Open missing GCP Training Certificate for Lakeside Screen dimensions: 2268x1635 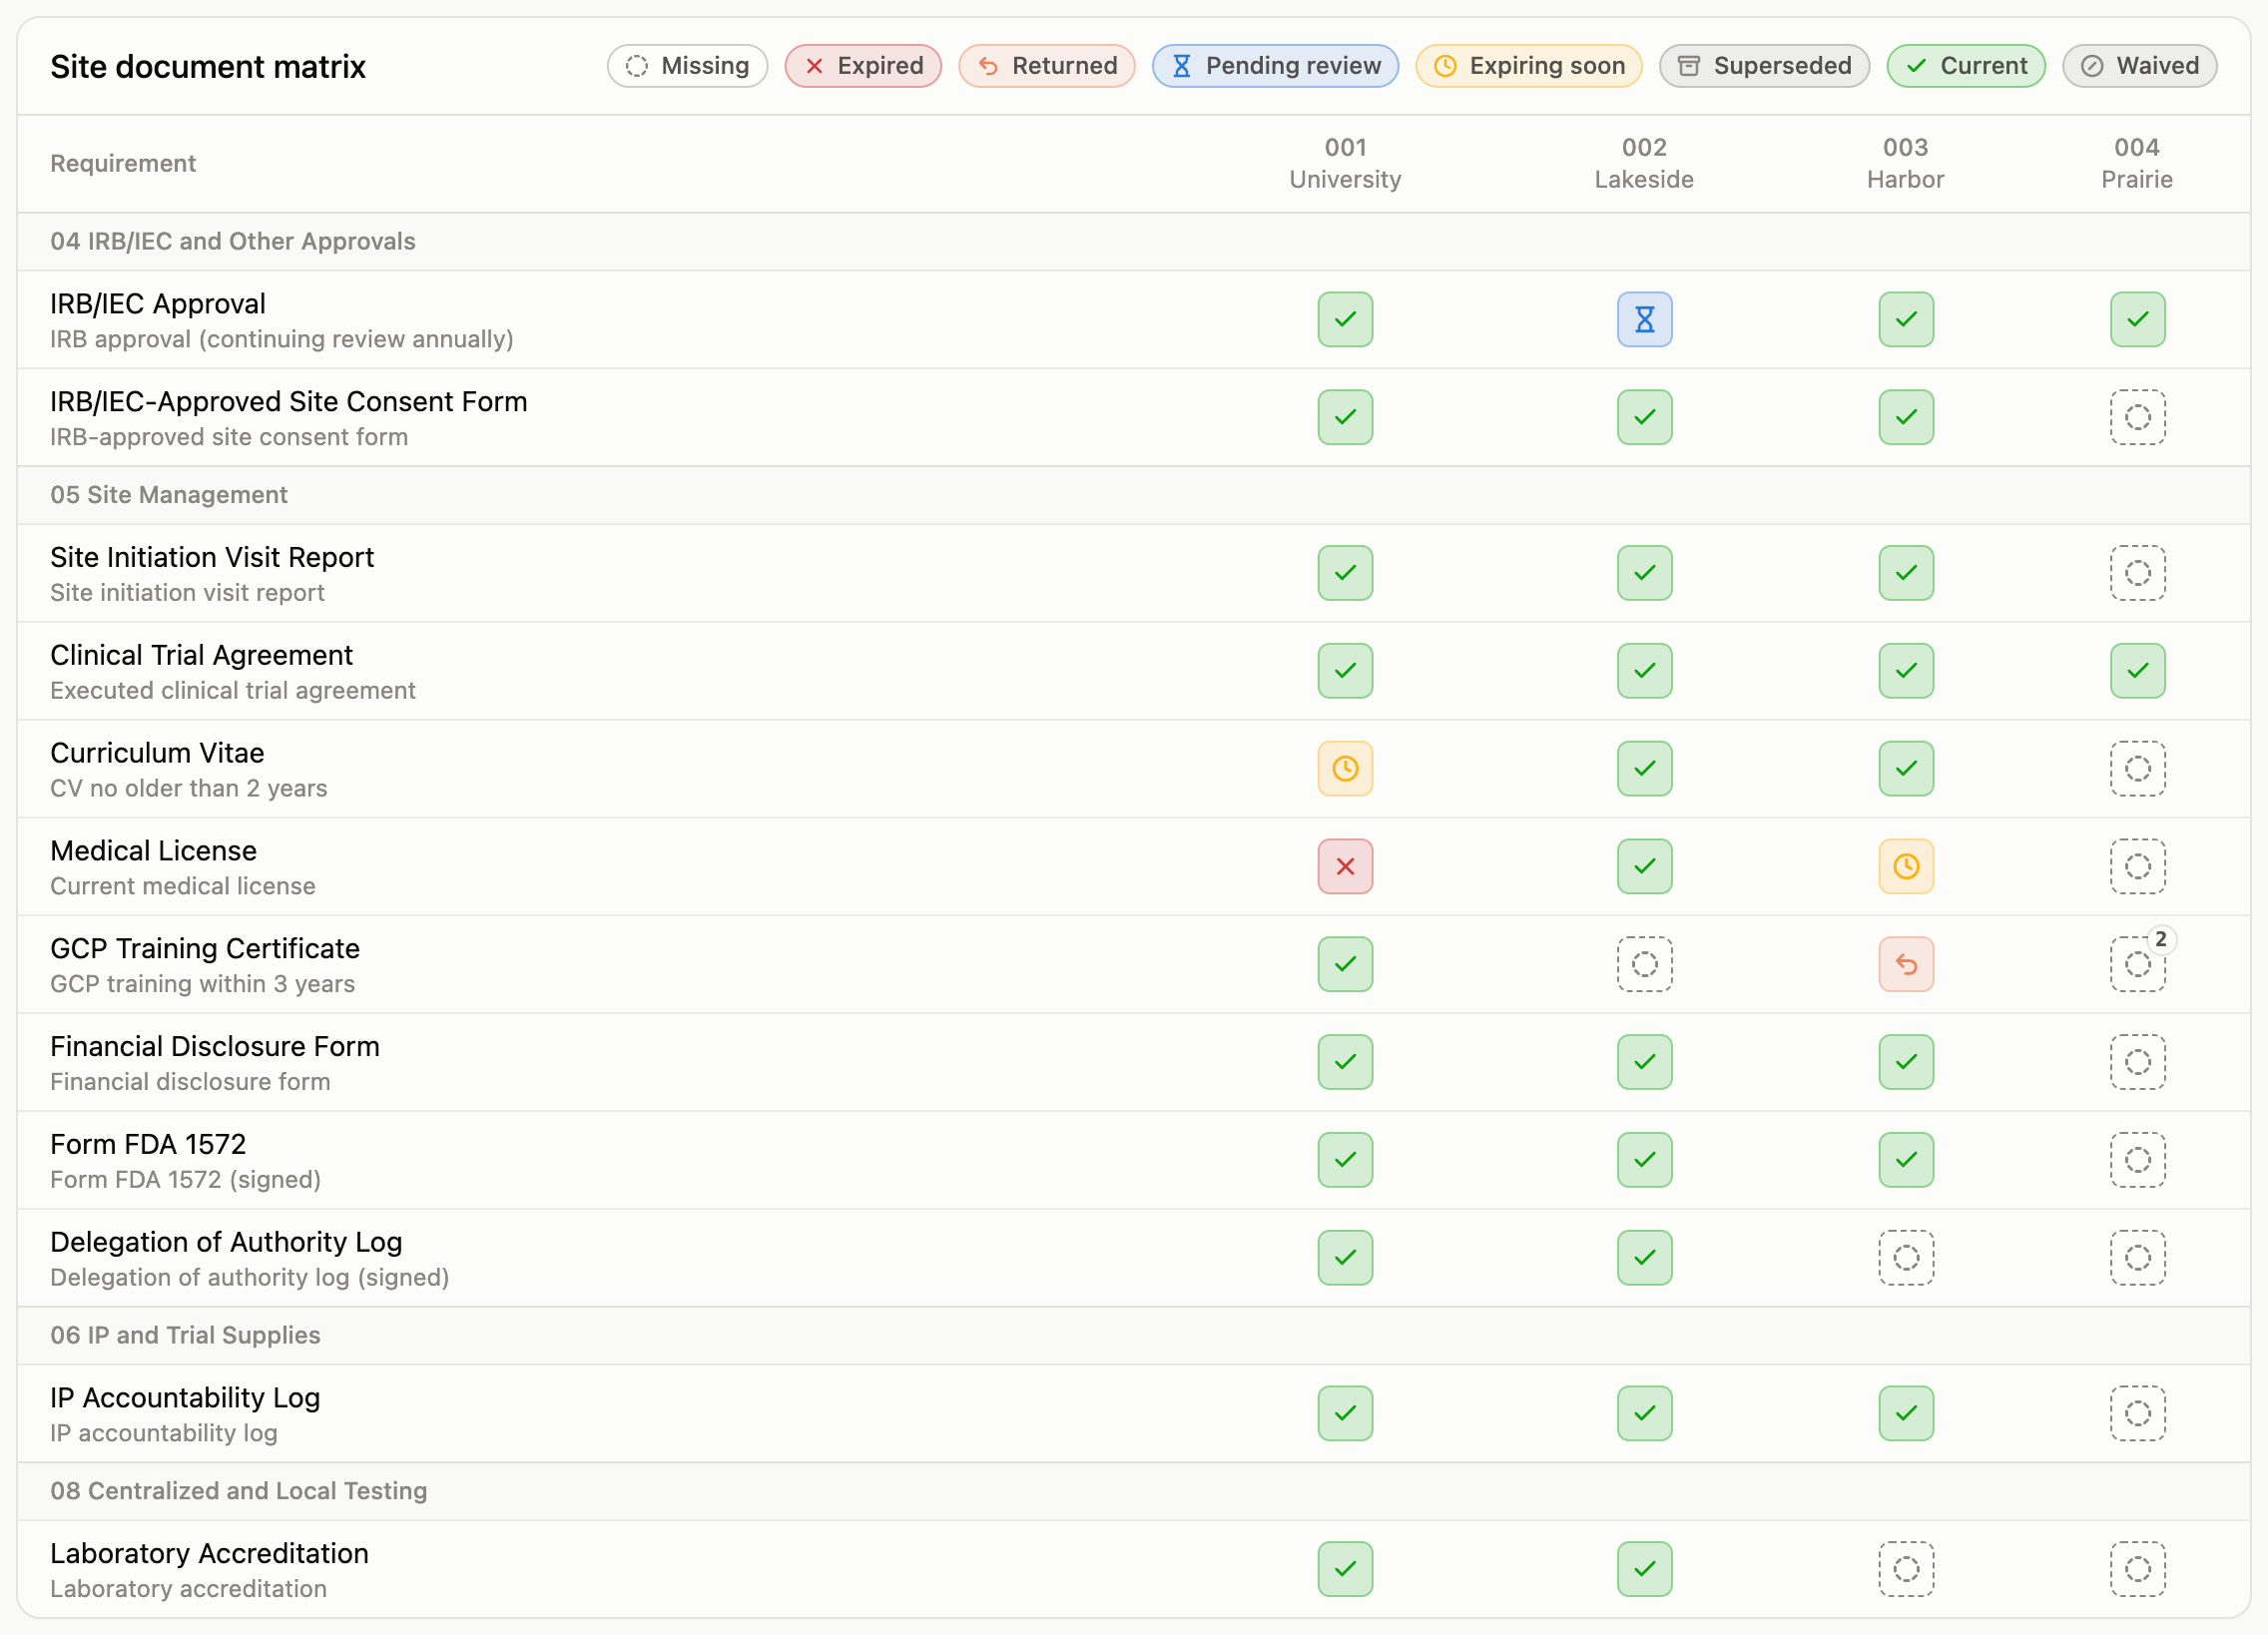point(1644,965)
